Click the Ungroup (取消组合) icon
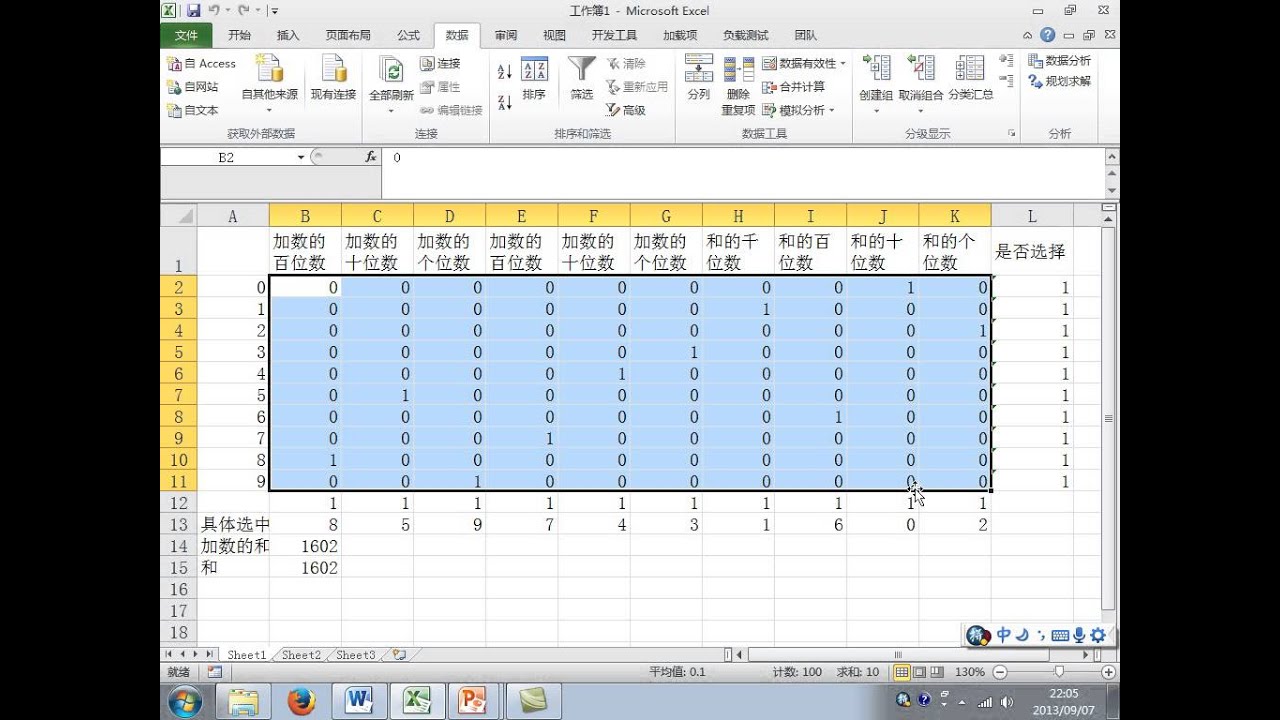Viewport: 1280px width, 720px height. [x=921, y=68]
